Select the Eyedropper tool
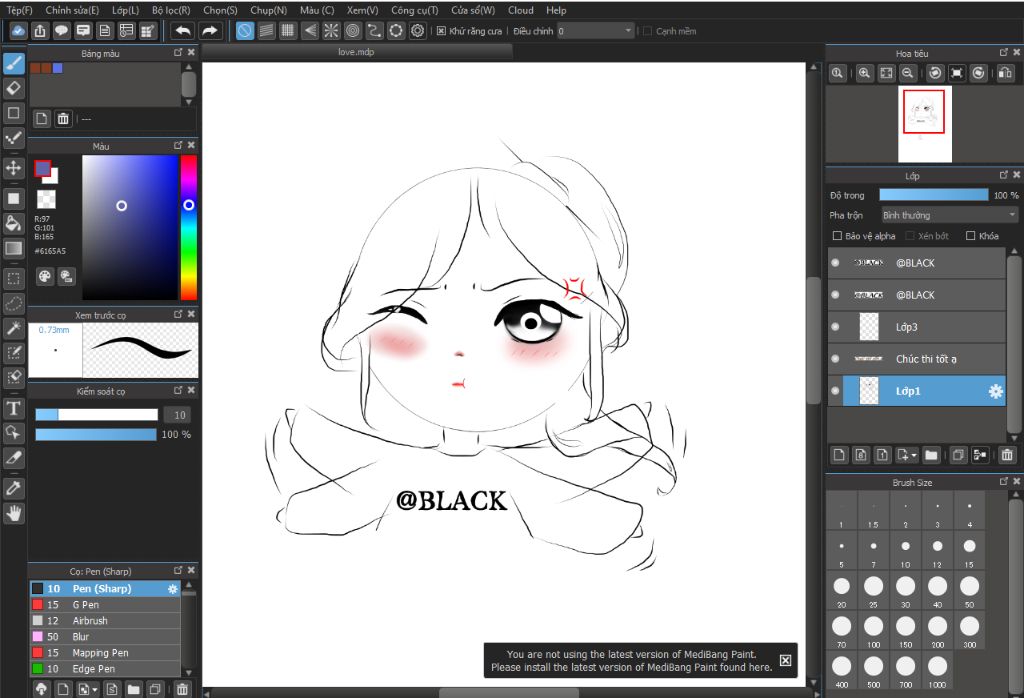Screen dimensions: 1024x698 tap(14, 488)
